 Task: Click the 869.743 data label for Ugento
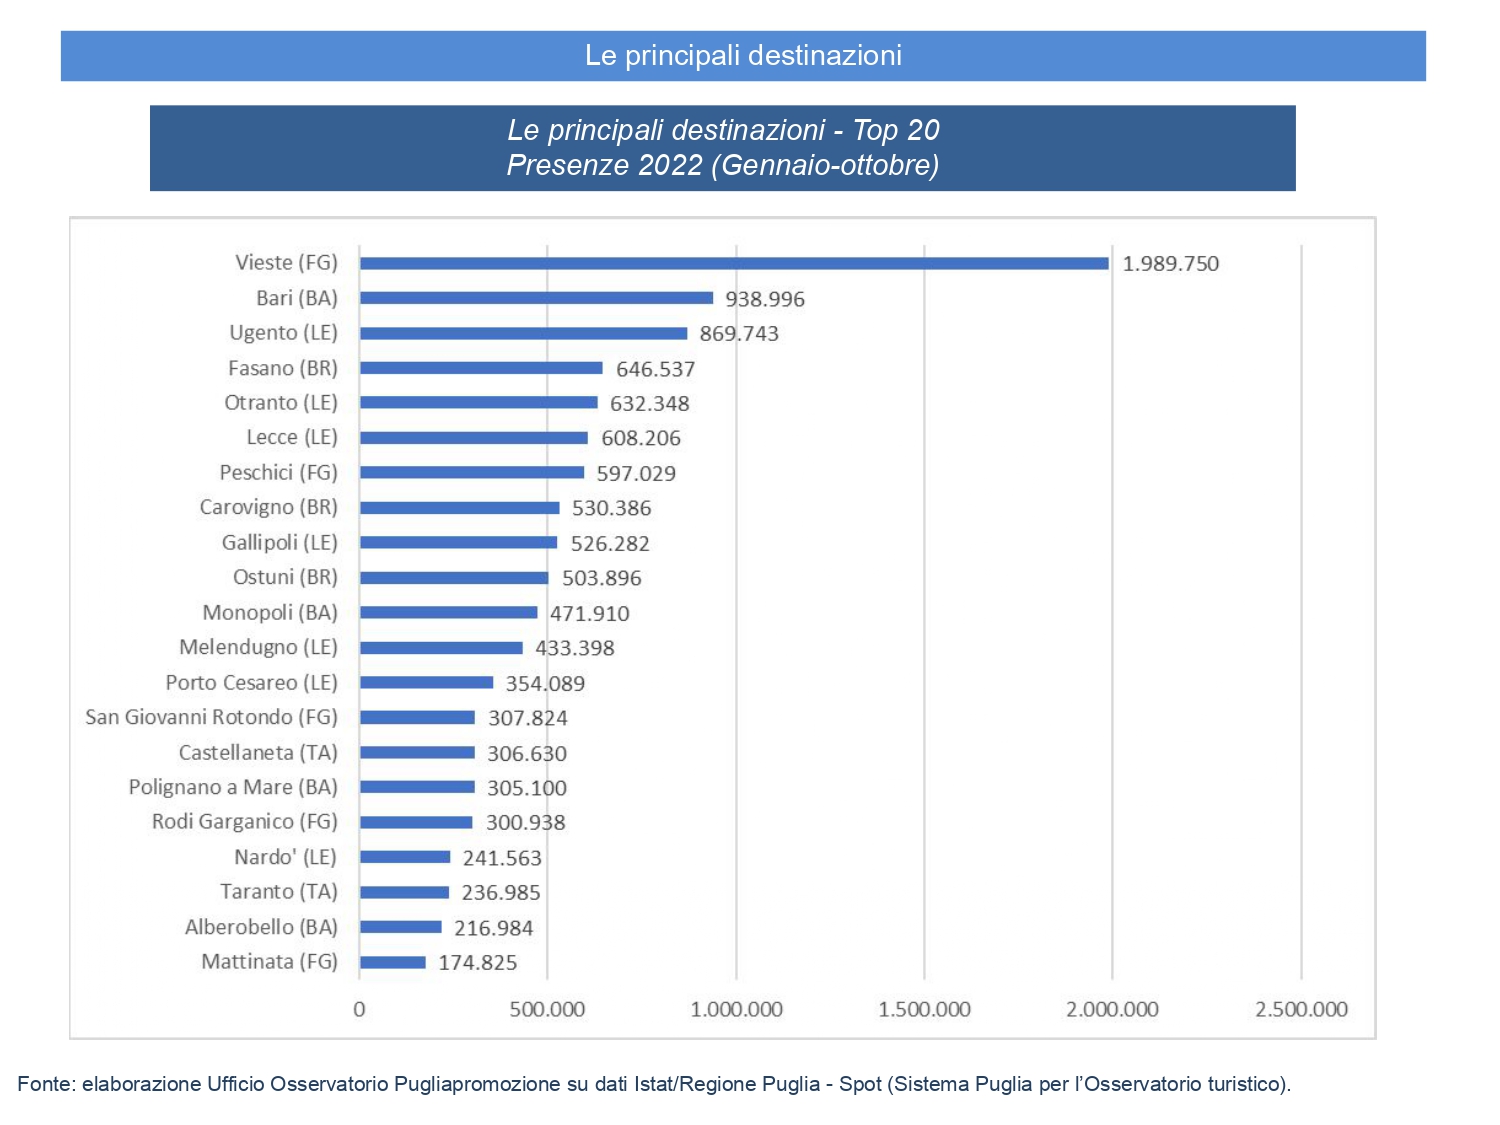pyautogui.click(x=738, y=334)
